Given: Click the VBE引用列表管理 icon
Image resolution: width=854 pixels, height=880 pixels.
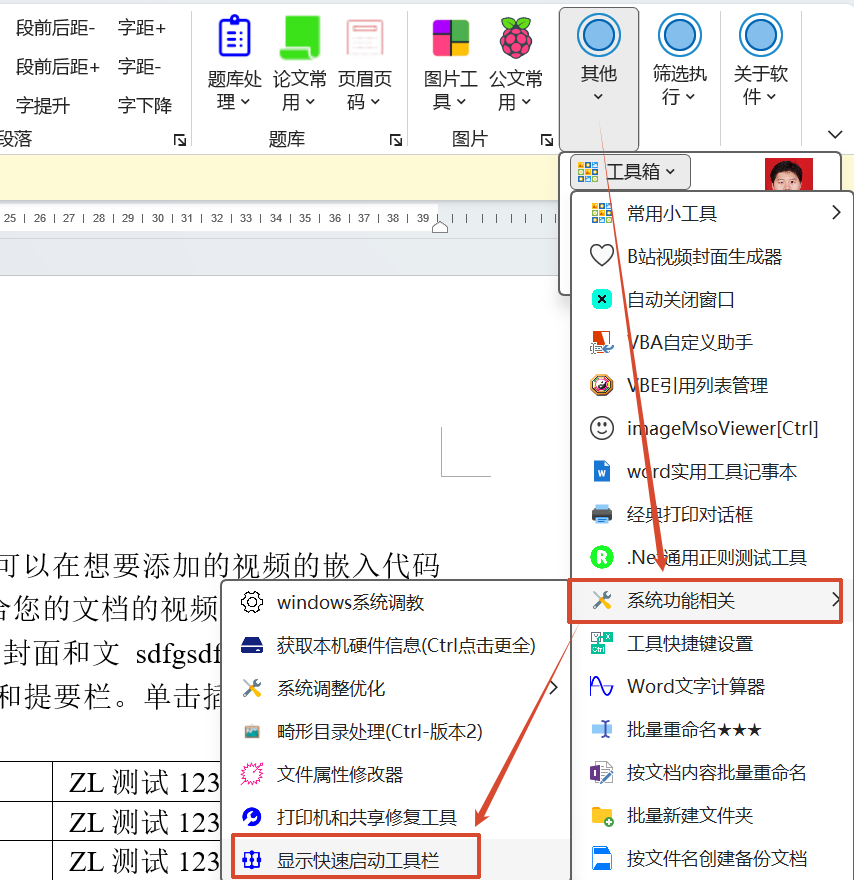Looking at the screenshot, I should pyautogui.click(x=602, y=385).
